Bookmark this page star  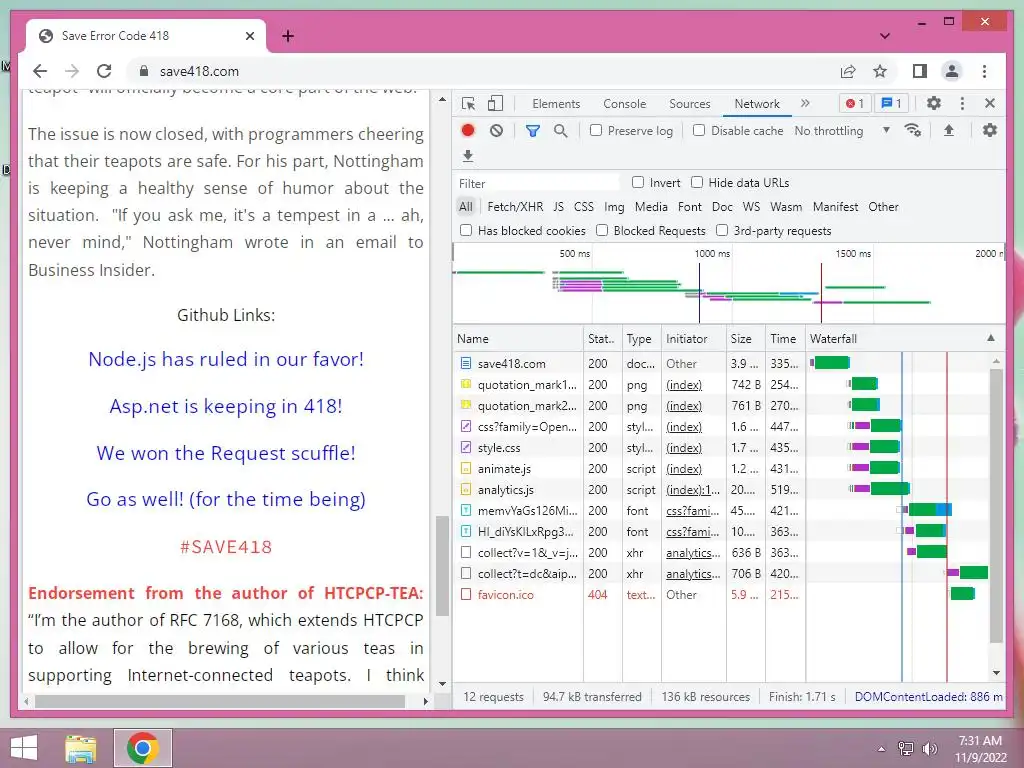pos(880,71)
